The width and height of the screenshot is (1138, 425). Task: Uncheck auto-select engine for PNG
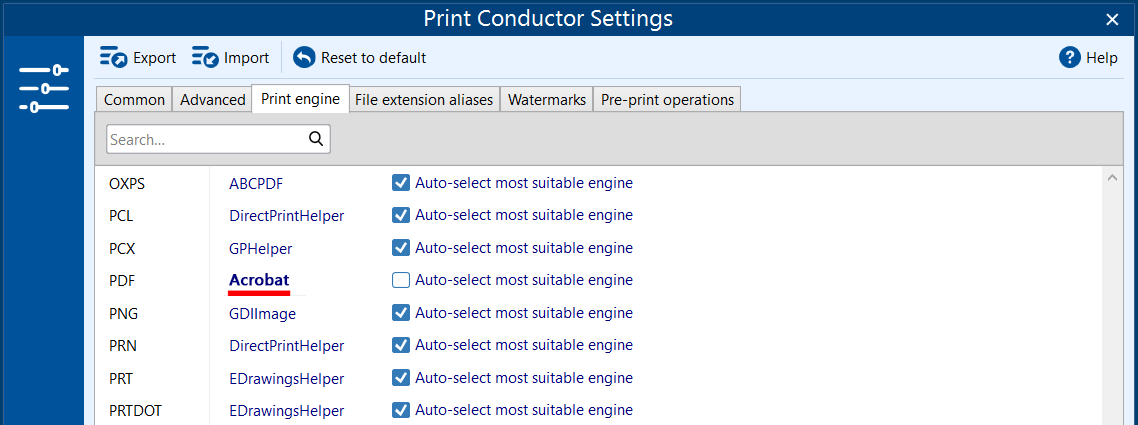click(x=401, y=313)
